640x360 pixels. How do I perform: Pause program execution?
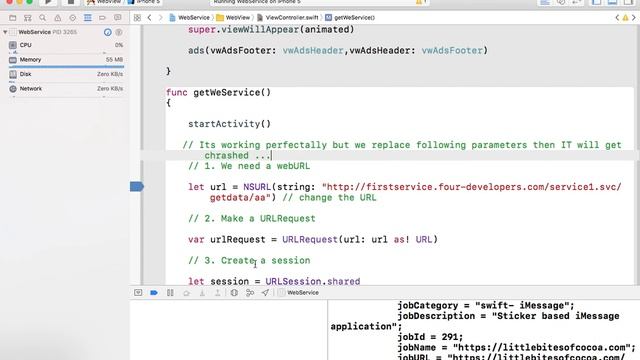pos(170,293)
